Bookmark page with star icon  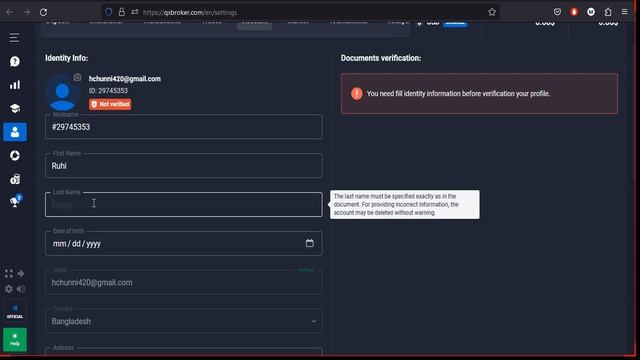(492, 12)
